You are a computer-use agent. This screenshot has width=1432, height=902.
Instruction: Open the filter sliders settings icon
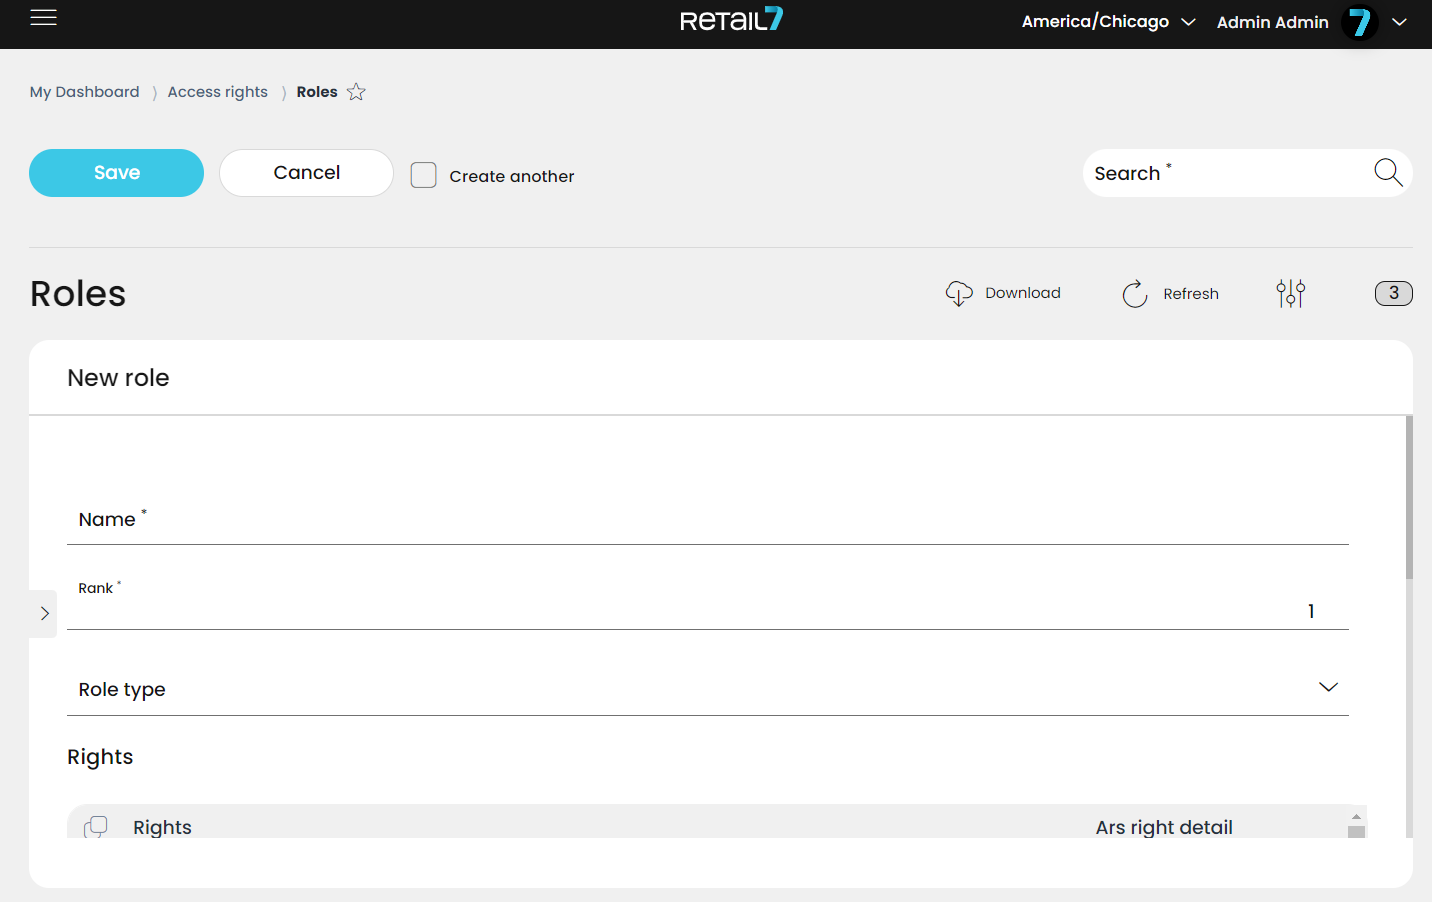coord(1290,293)
